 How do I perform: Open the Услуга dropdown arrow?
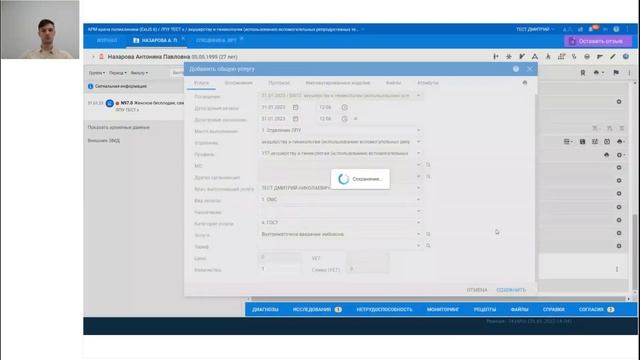point(418,234)
